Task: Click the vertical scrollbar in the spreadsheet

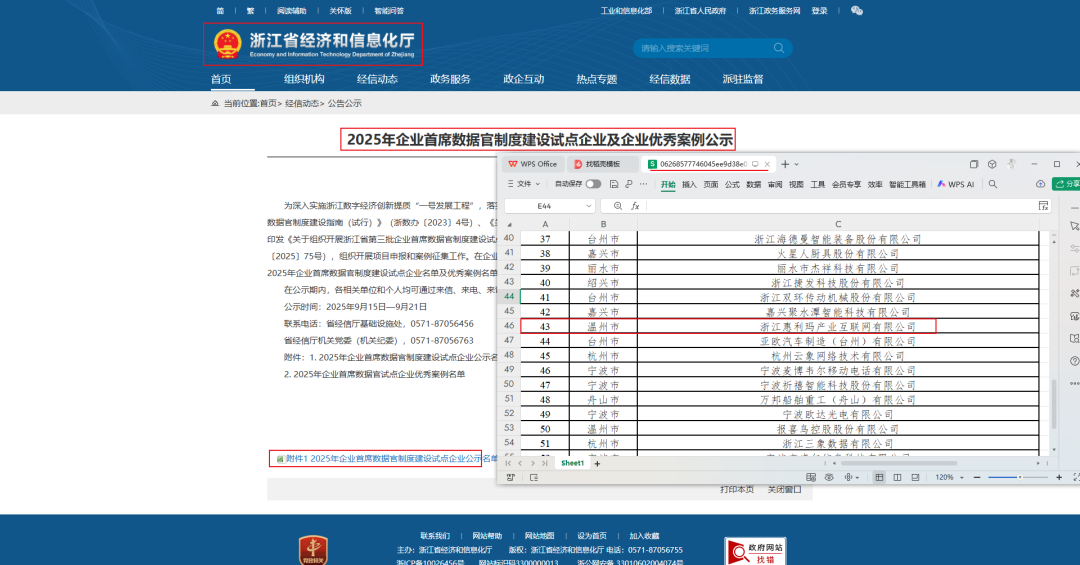Action: (1053, 403)
